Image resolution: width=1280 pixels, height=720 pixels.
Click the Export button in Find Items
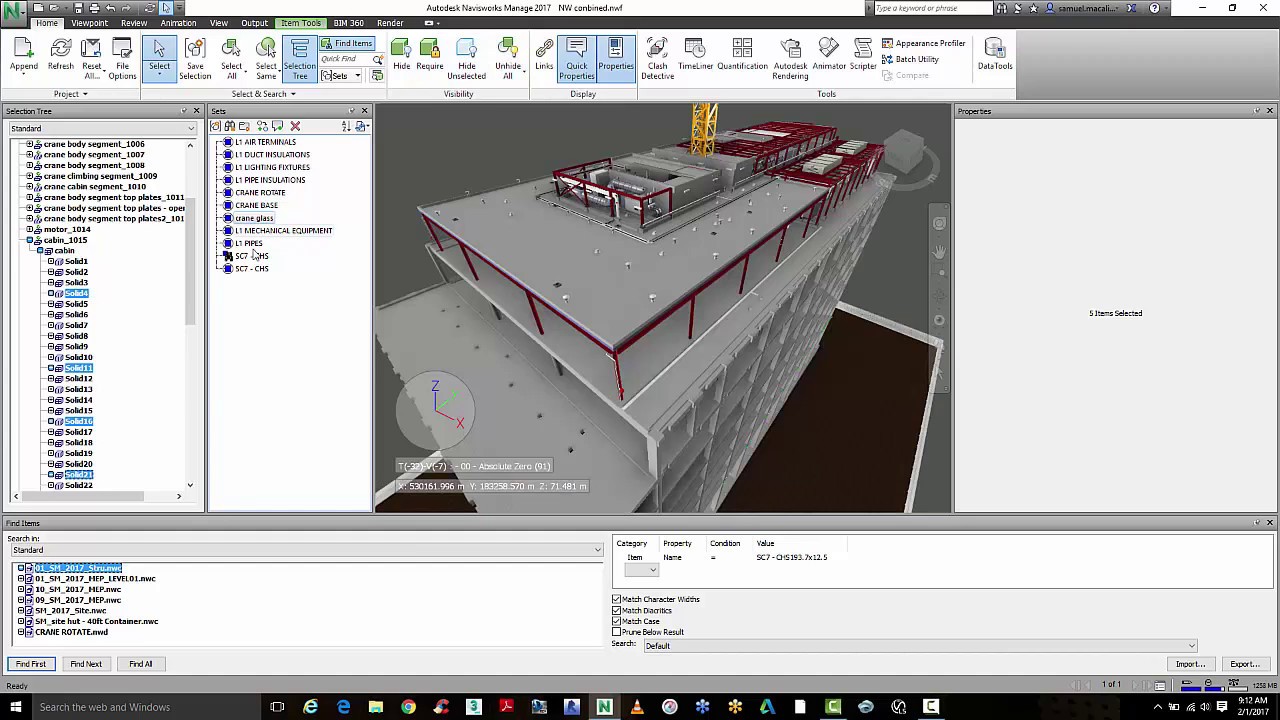pyautogui.click(x=1244, y=663)
